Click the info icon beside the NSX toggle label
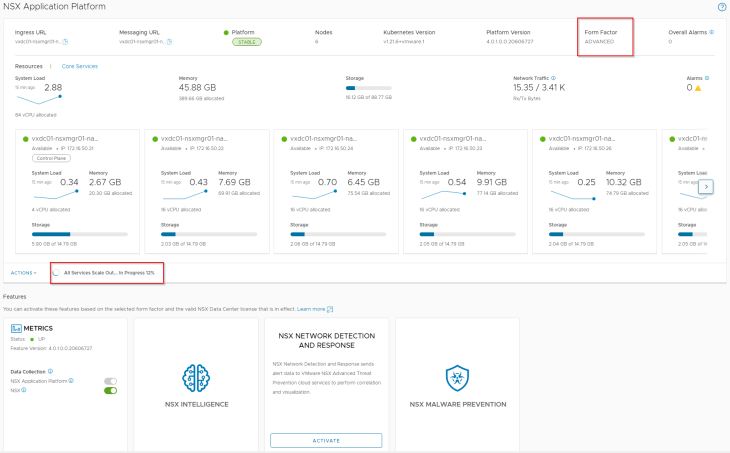The height and width of the screenshot is (453, 730). [24, 390]
